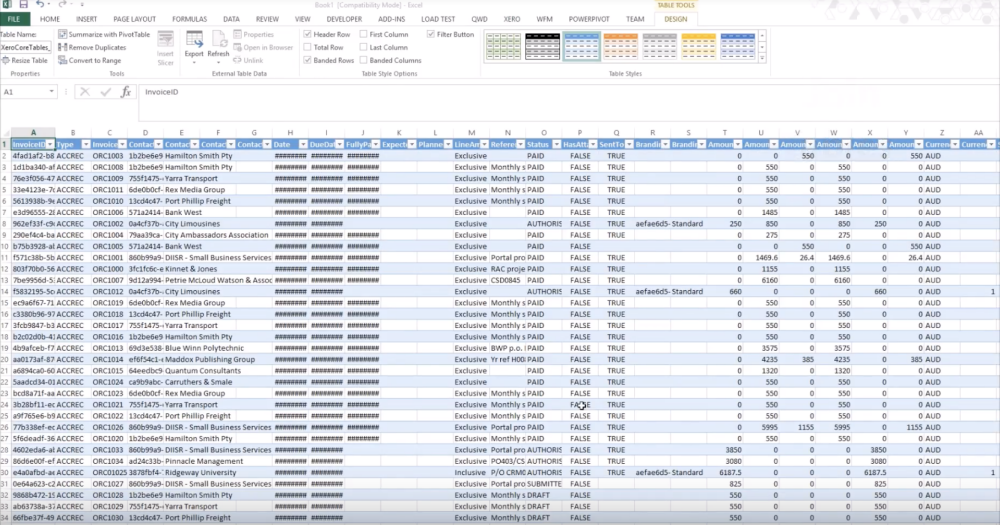The image size is (1000, 525).
Task: Switch to the INSERT ribbon tab
Action: click(87, 19)
